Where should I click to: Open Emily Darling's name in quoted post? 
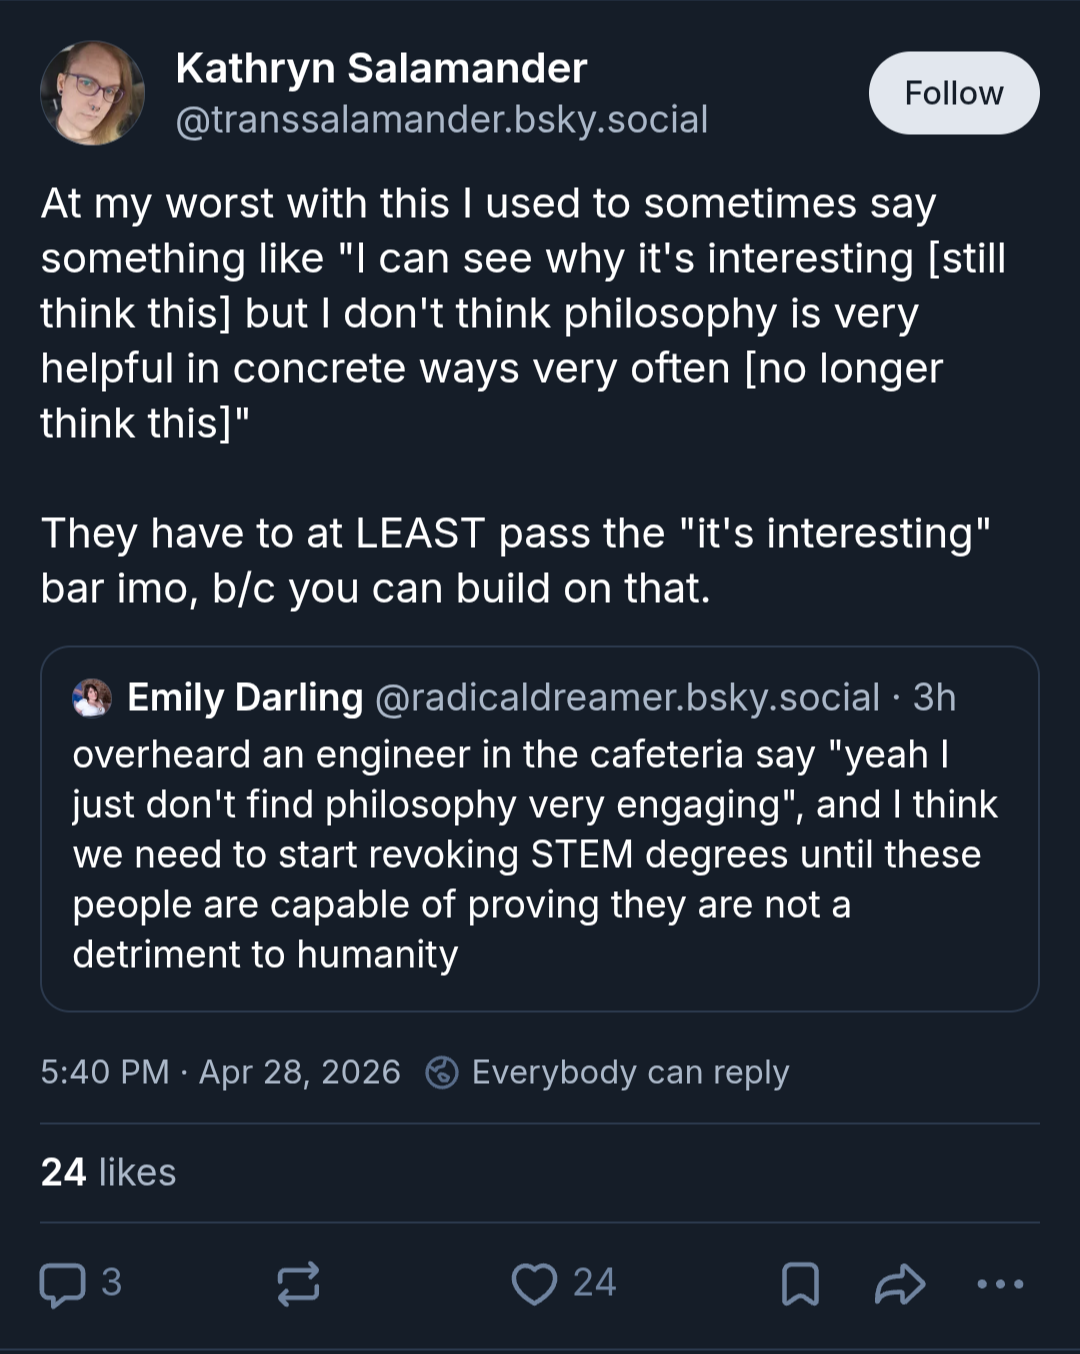[x=245, y=698]
